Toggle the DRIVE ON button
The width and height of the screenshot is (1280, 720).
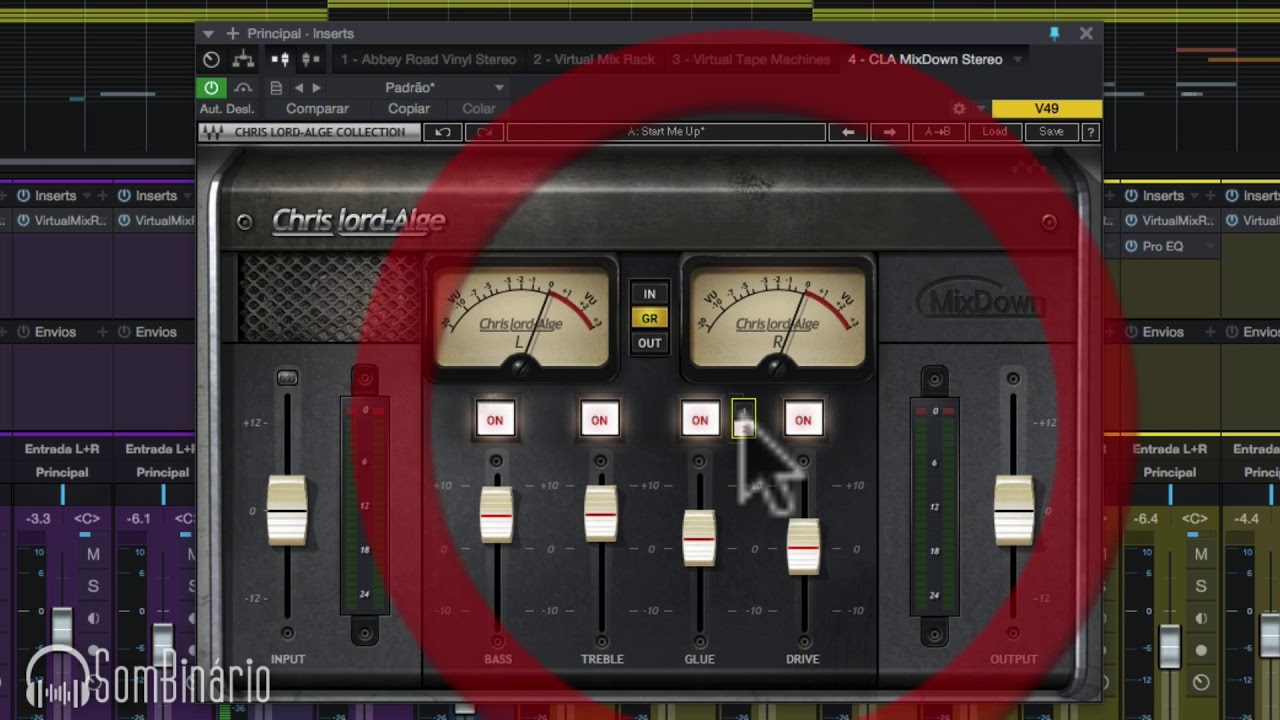click(803, 420)
